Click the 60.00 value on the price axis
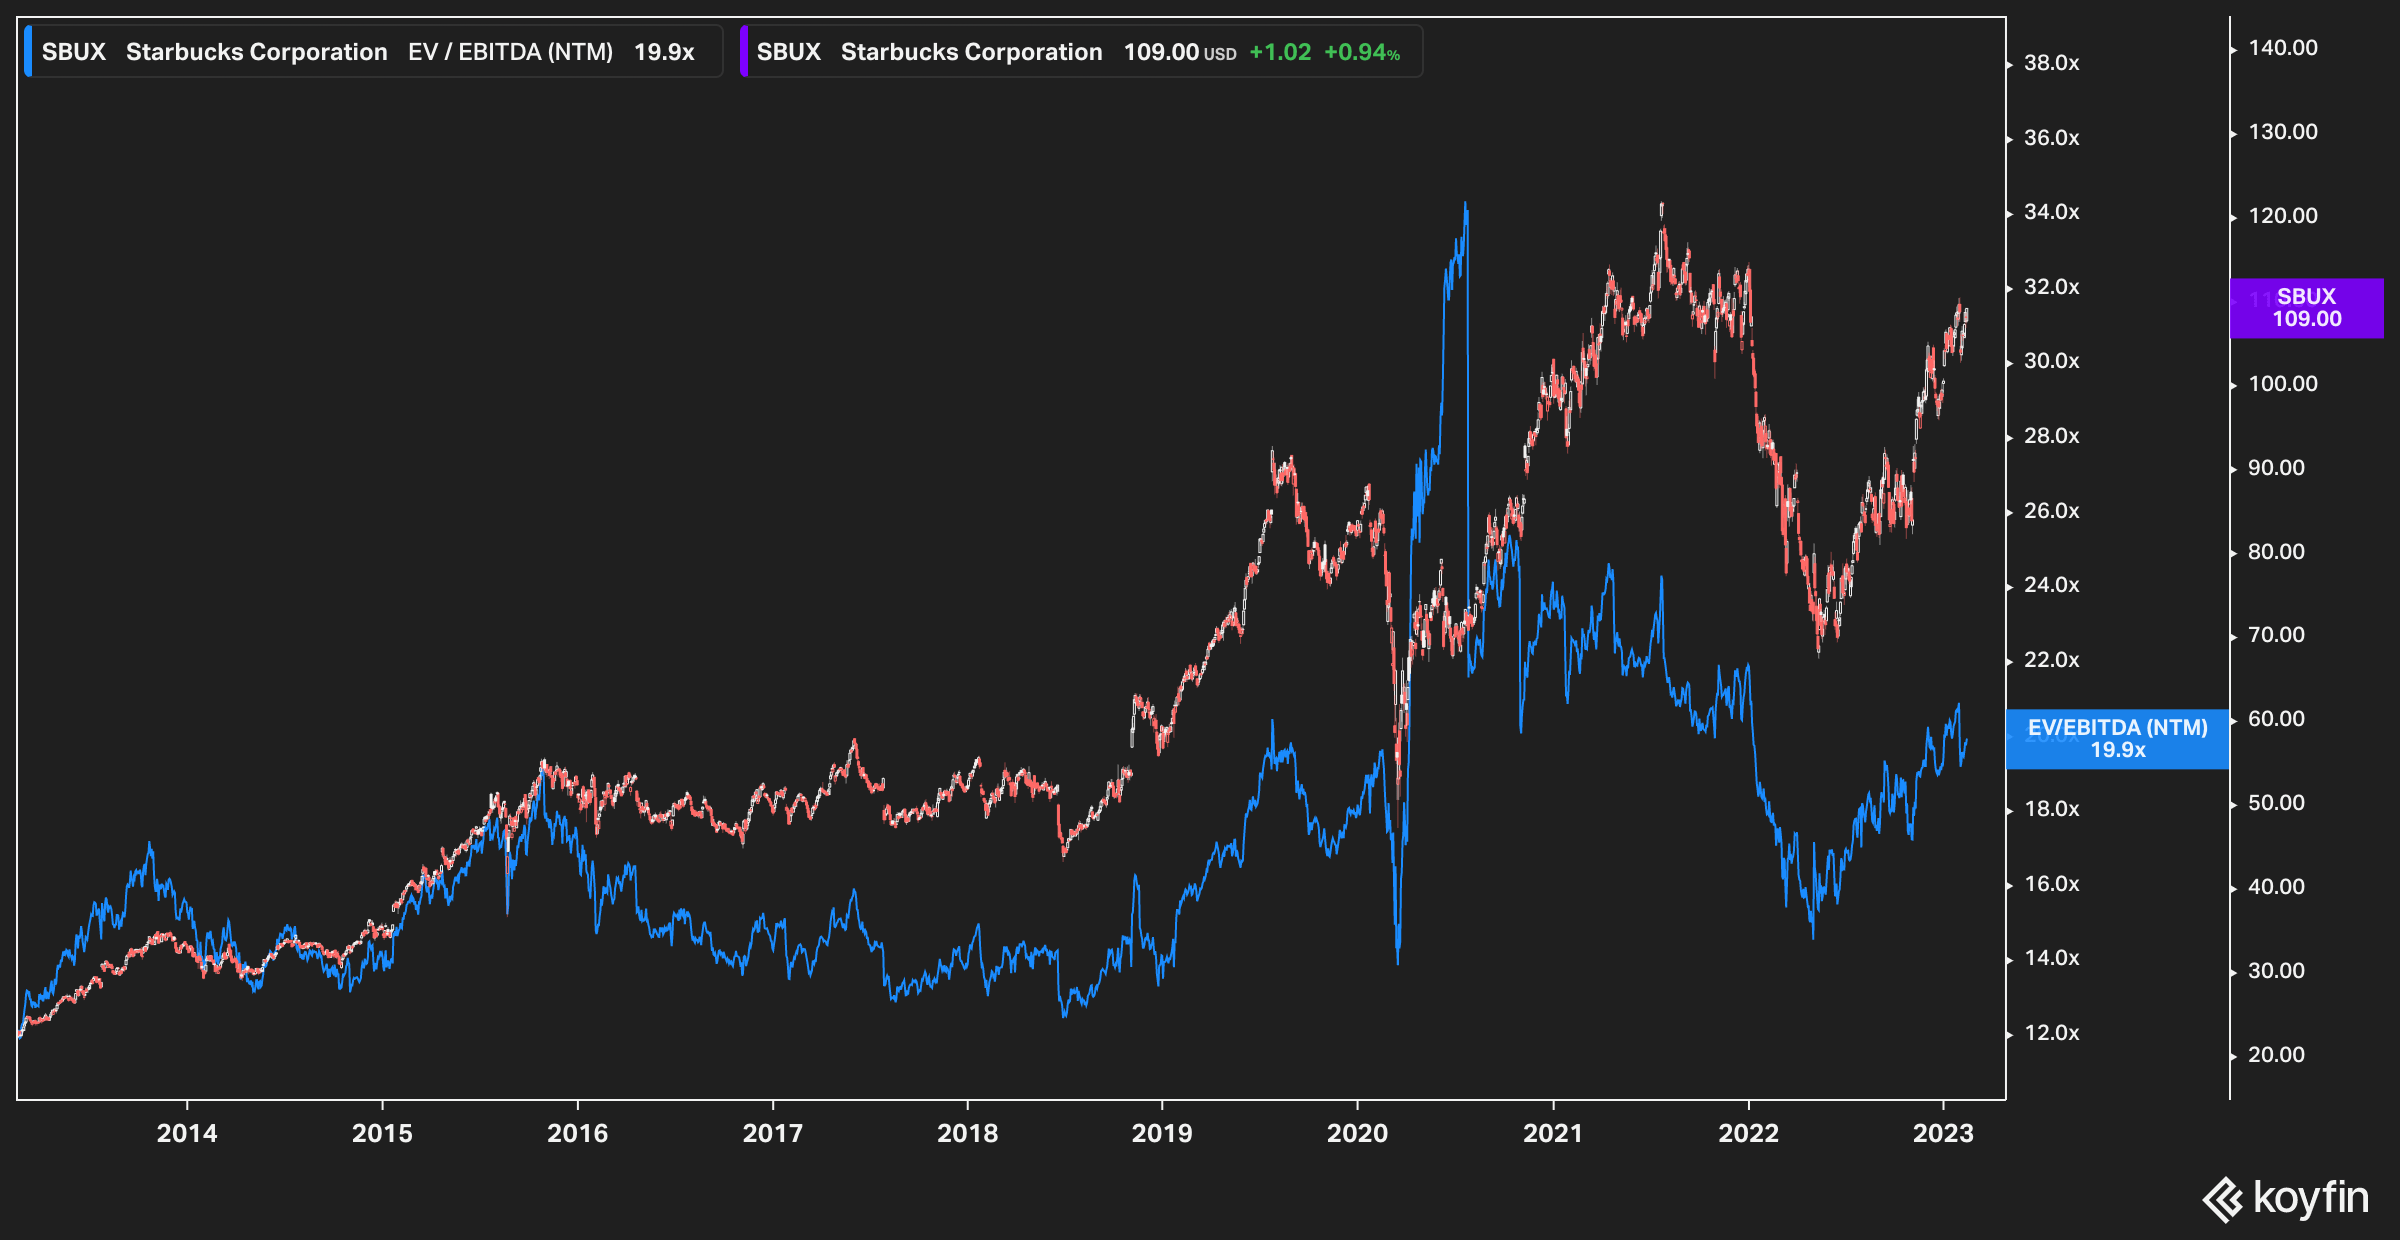This screenshot has height=1240, width=2400. pos(2276,719)
